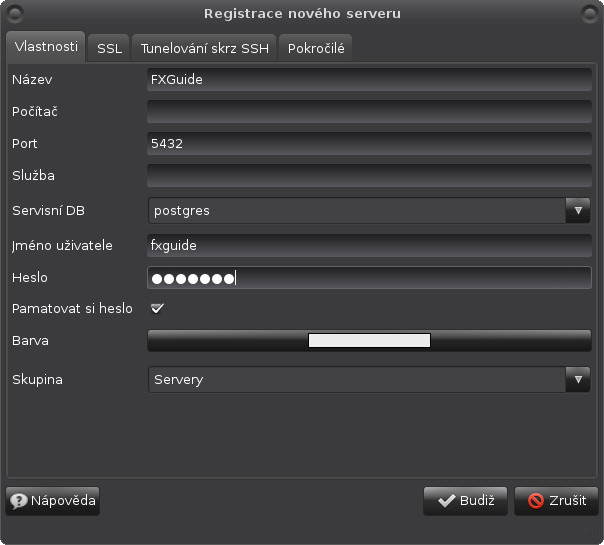Screen dimensions: 604x545
Task: Toggle the Pamatovat si heslo checkbox
Action: click(157, 309)
